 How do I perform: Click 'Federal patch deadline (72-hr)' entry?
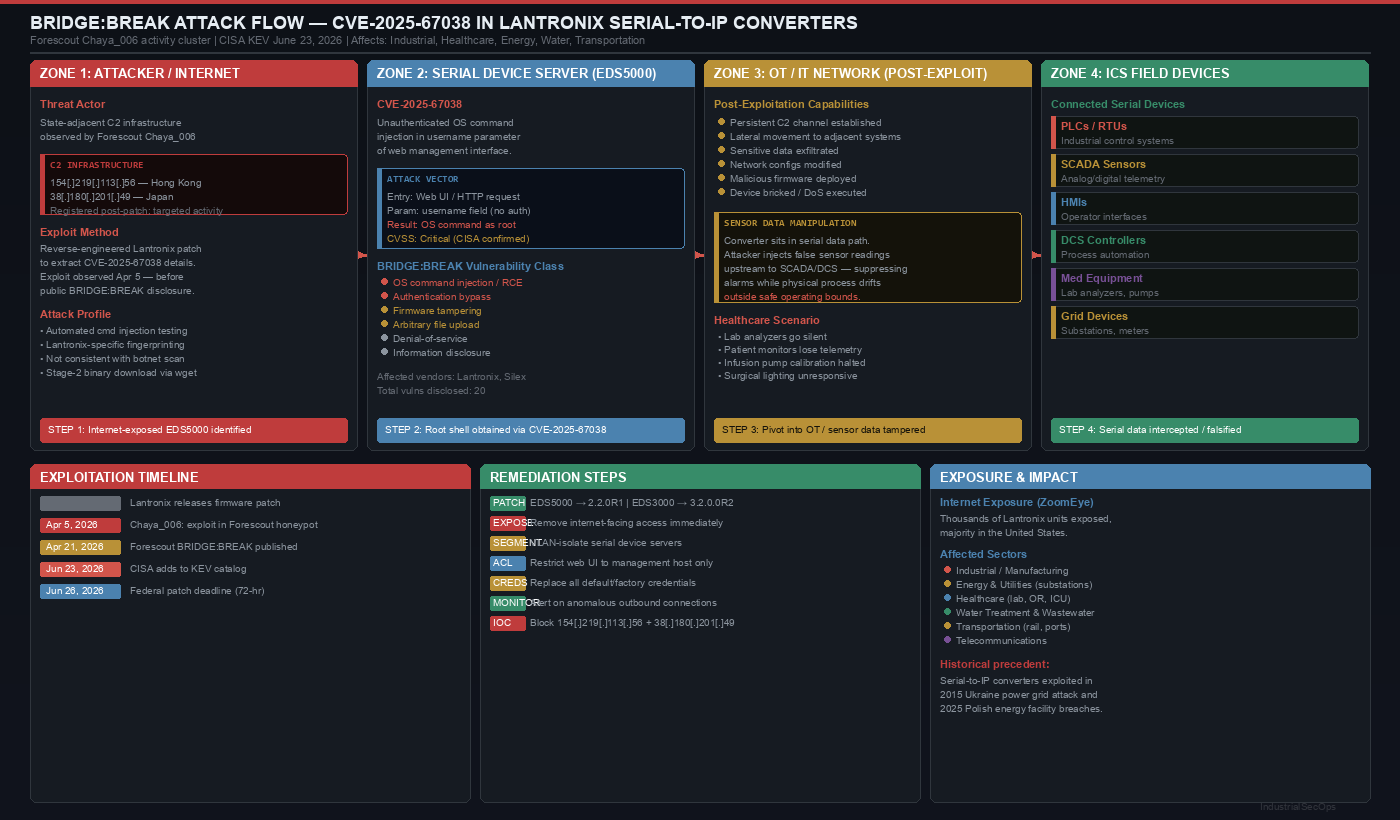(x=197, y=591)
